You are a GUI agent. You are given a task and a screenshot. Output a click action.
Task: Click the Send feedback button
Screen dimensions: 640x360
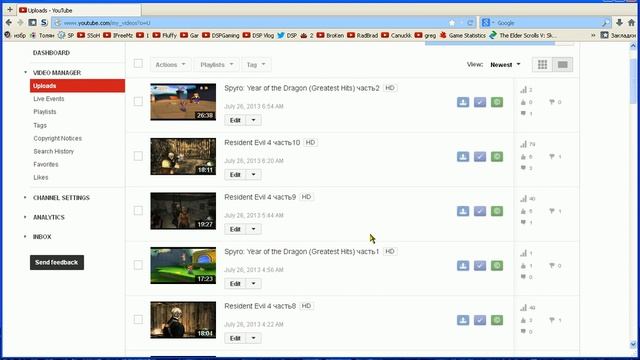(57, 262)
